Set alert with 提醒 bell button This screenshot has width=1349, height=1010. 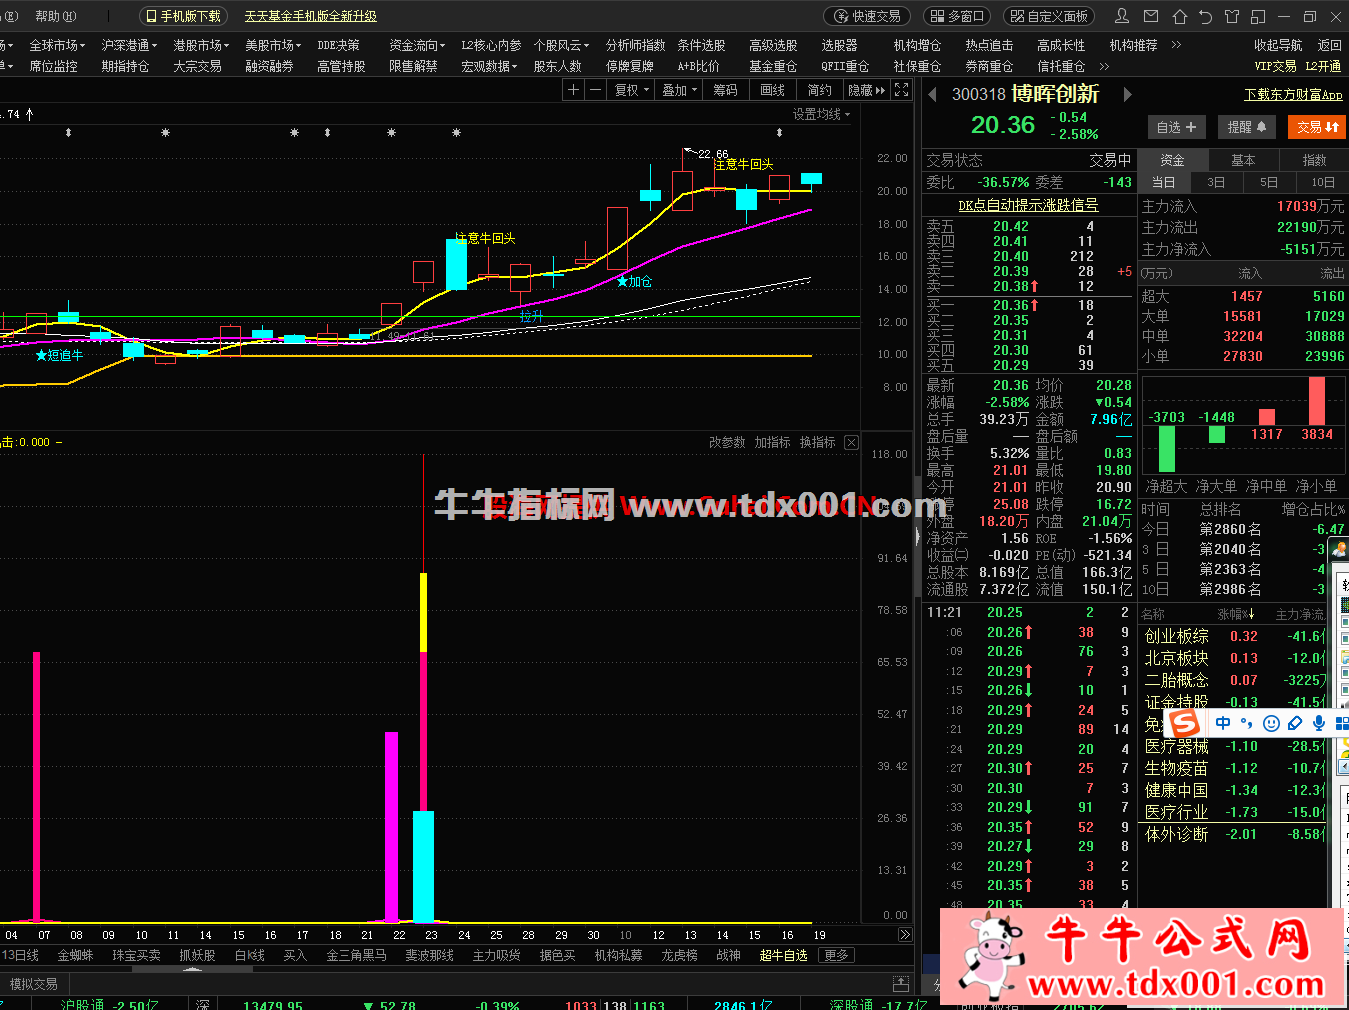(1247, 127)
